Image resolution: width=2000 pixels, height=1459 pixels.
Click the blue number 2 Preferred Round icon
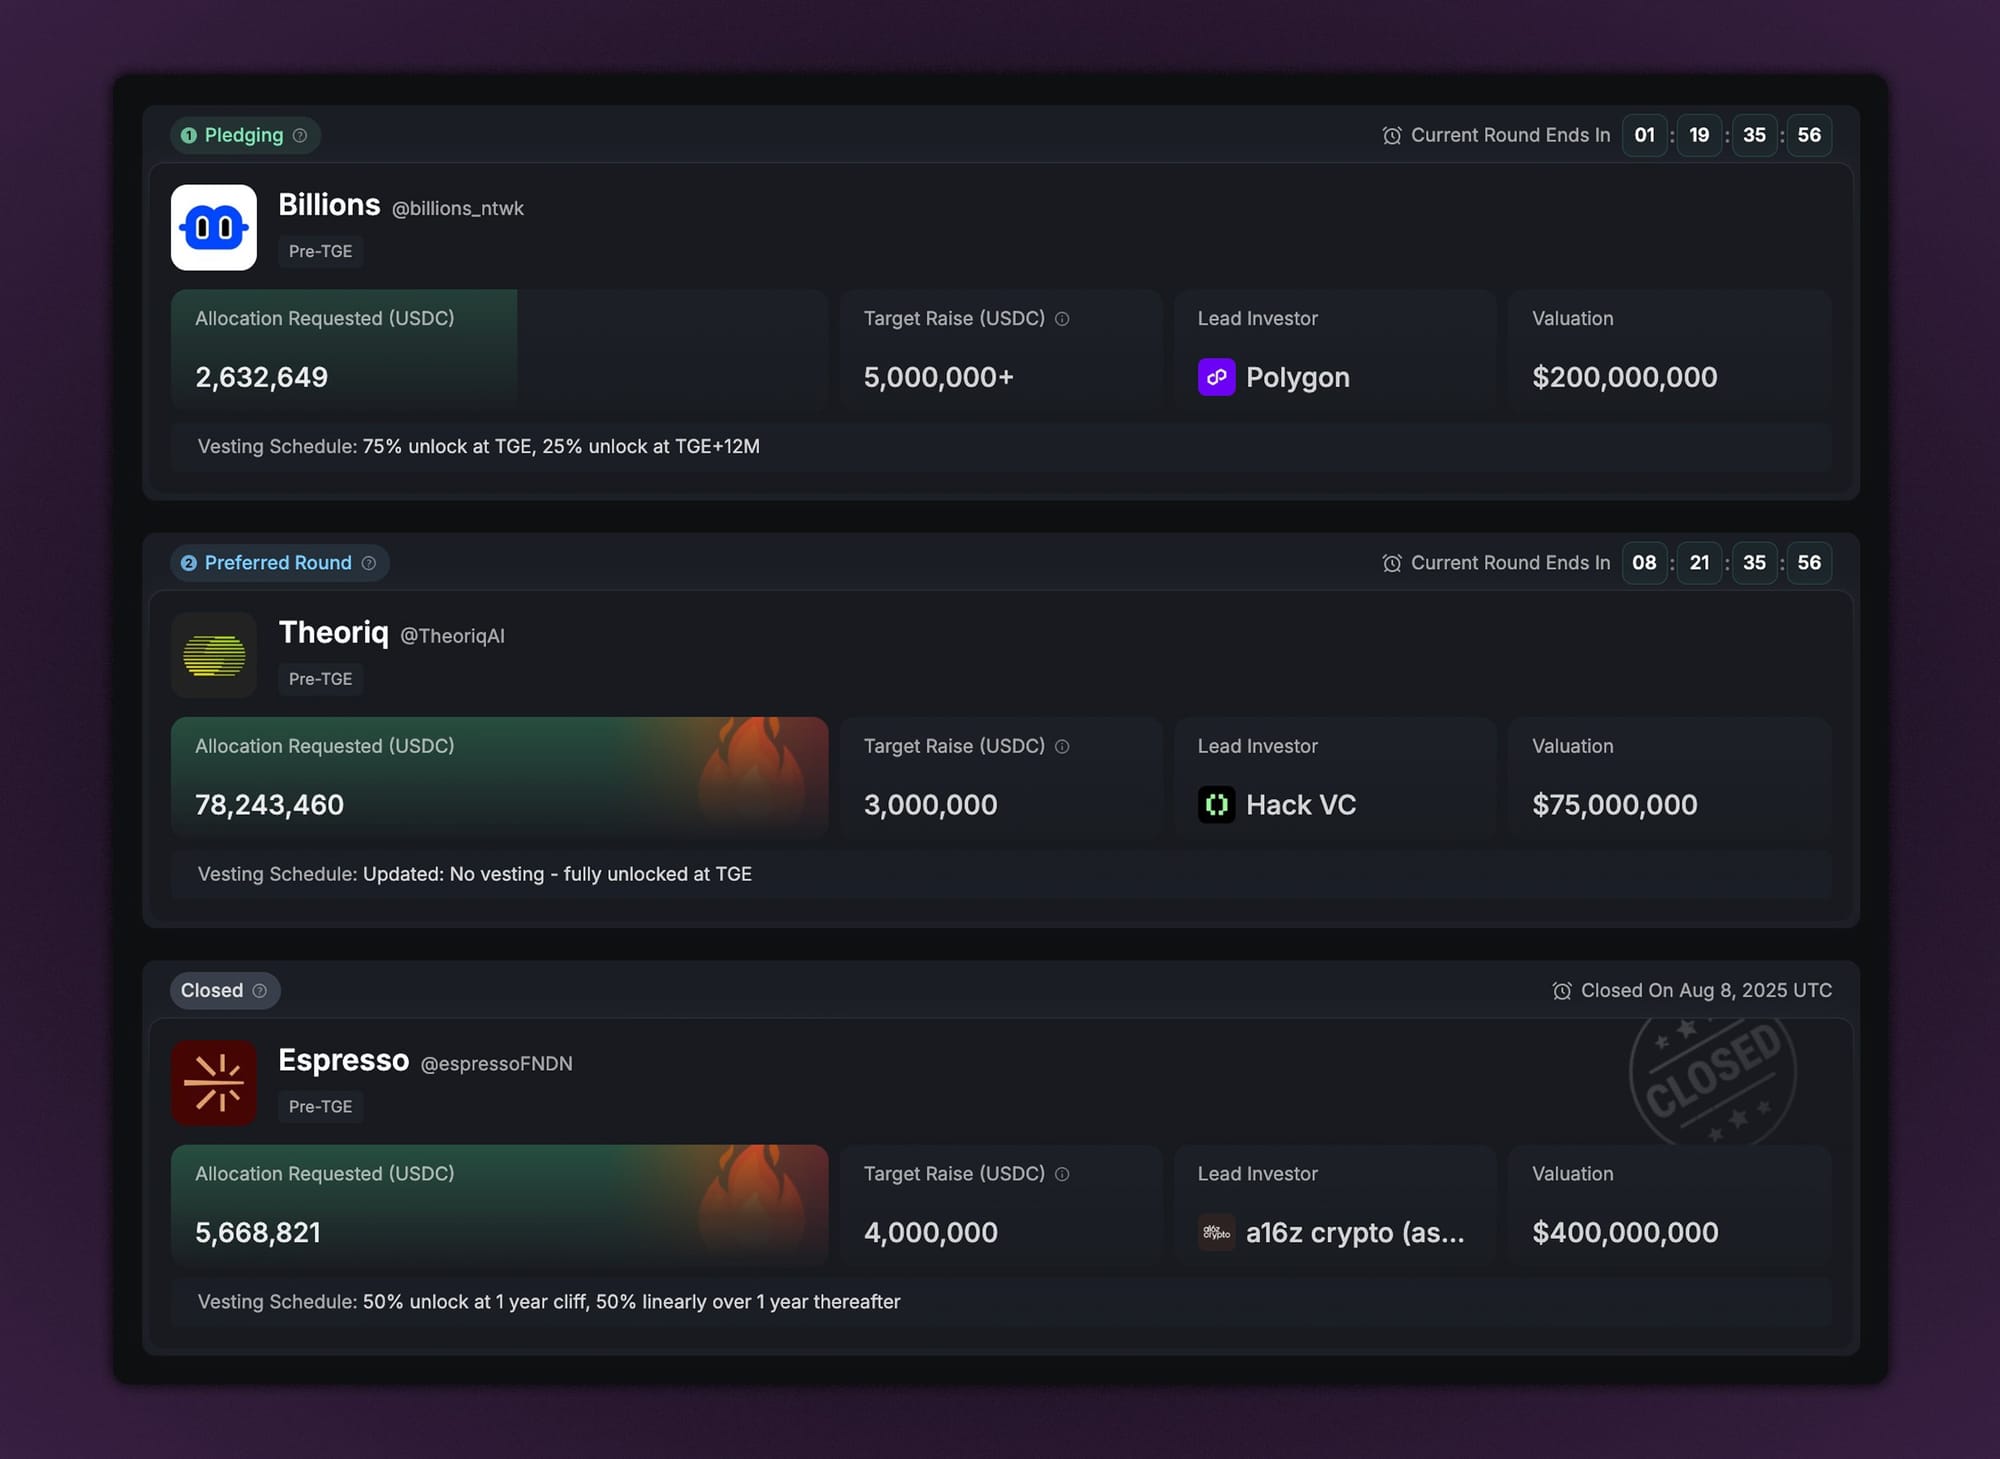[189, 563]
